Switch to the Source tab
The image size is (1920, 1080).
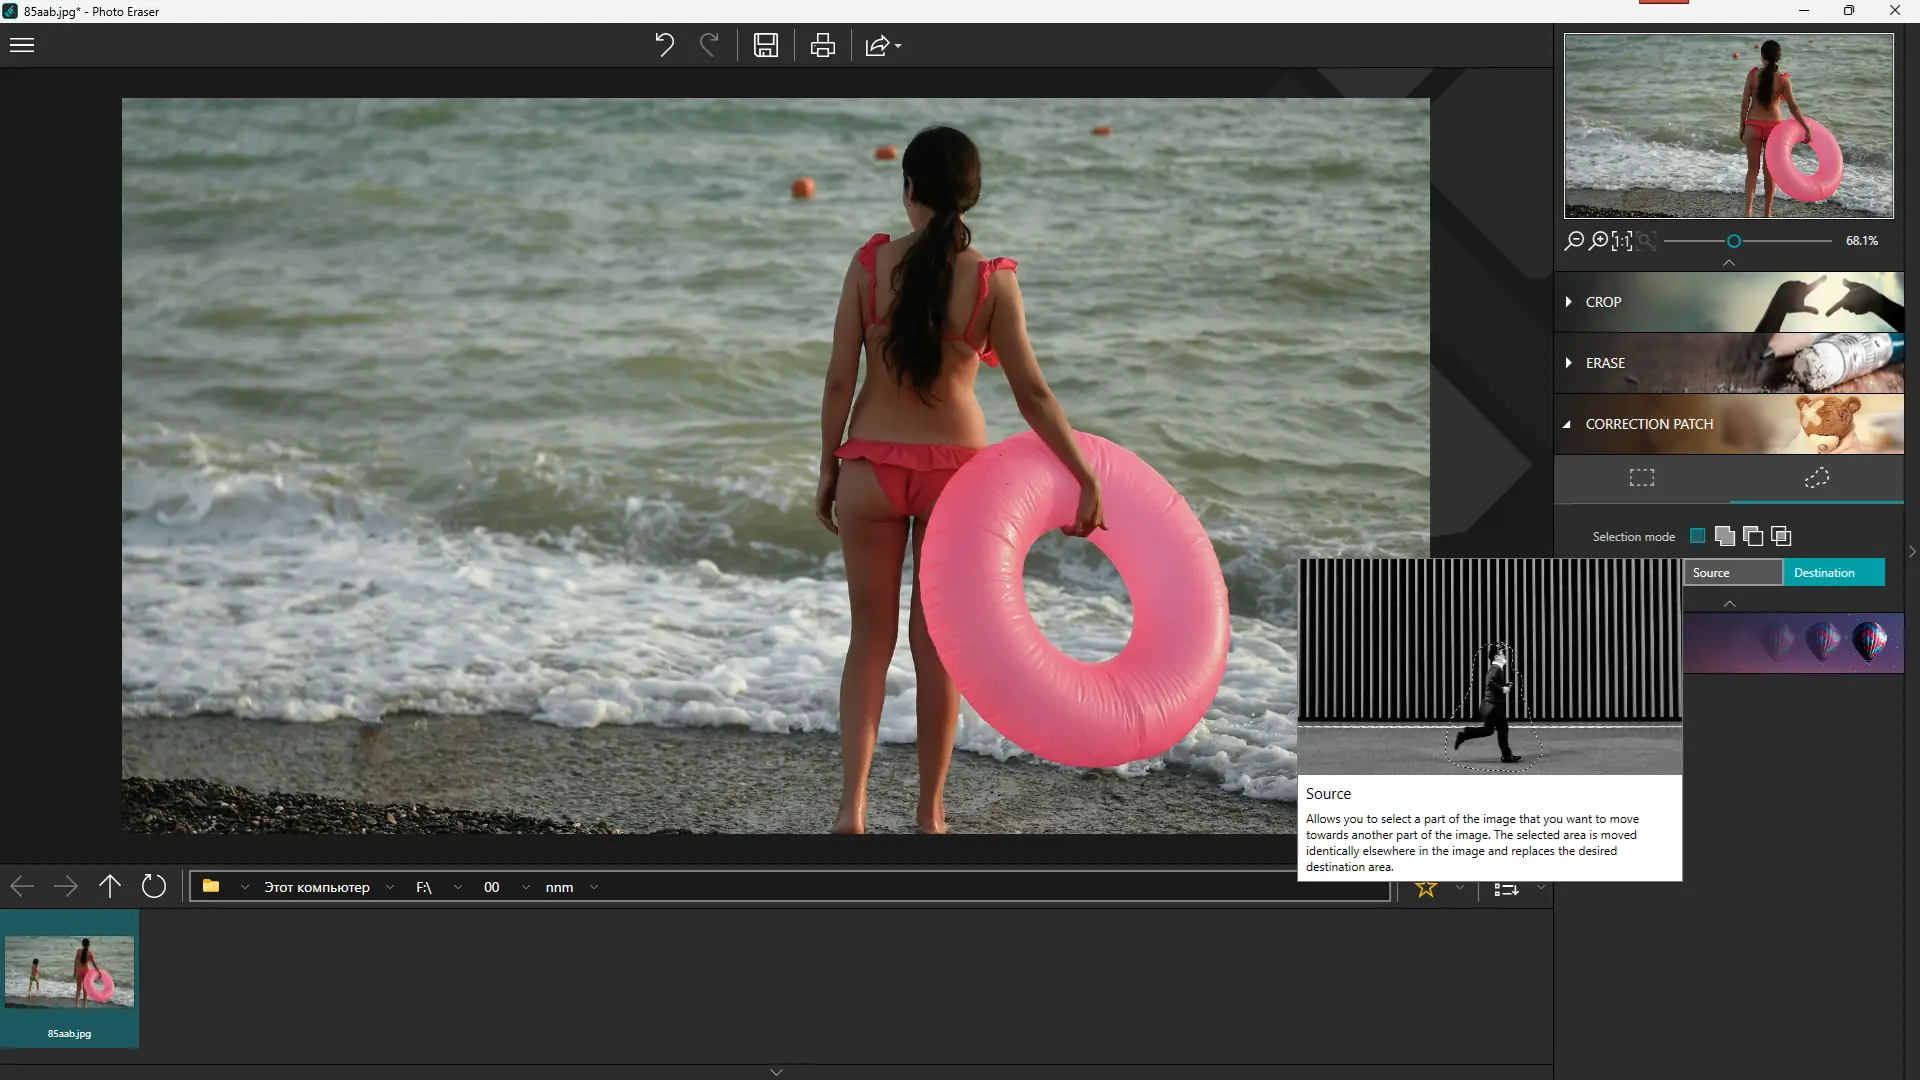click(1732, 572)
